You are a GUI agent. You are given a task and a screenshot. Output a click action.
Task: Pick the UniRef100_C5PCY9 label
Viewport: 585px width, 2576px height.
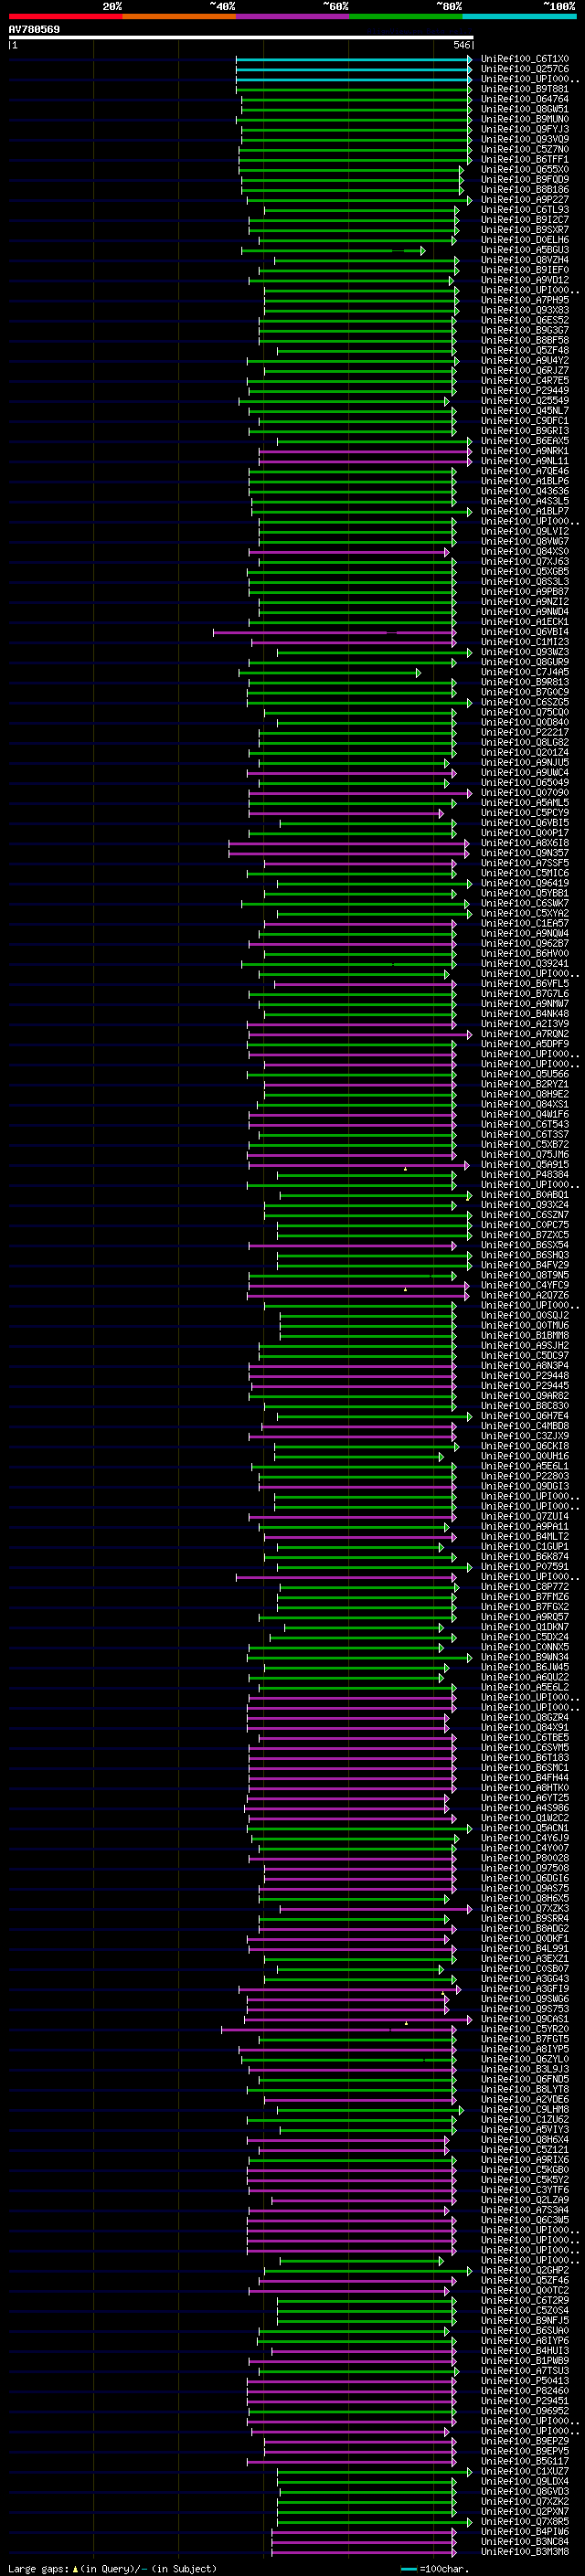click(525, 813)
